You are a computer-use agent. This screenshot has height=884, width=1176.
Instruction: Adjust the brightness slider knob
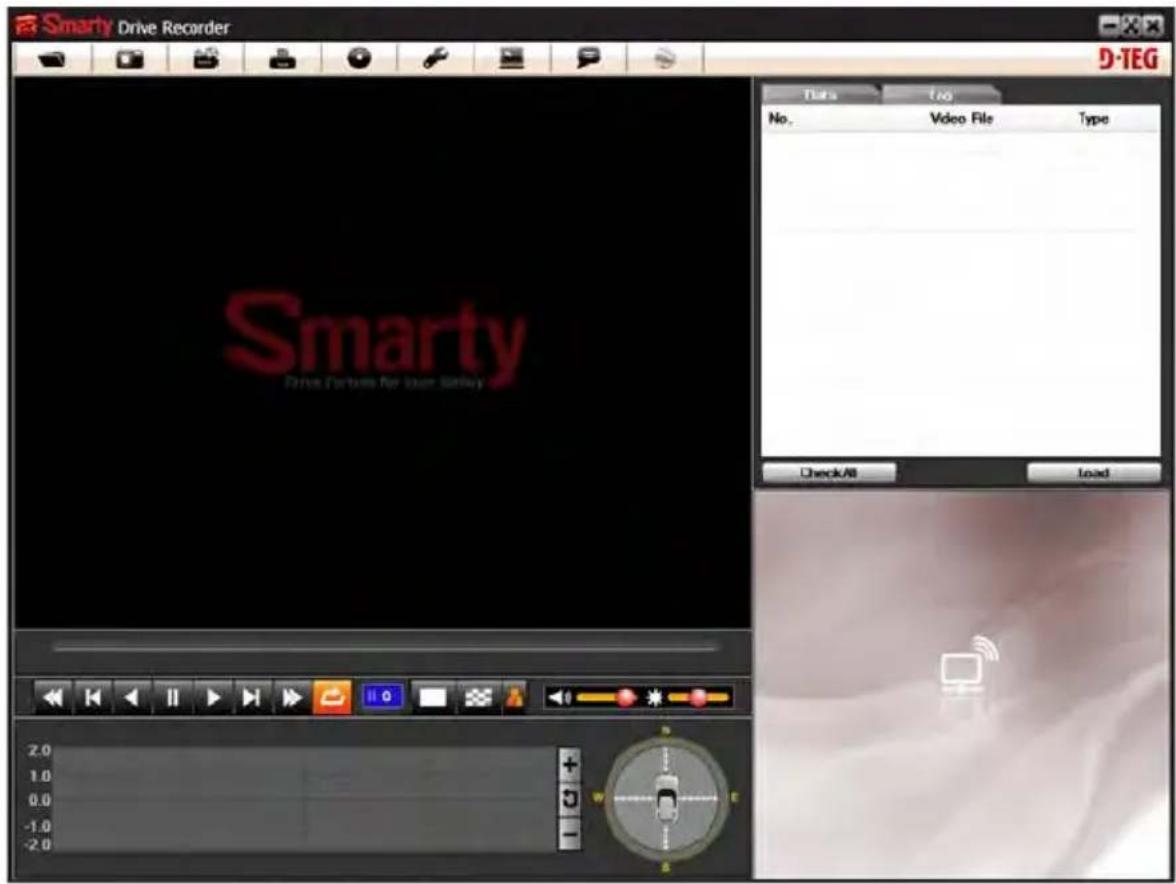point(698,698)
